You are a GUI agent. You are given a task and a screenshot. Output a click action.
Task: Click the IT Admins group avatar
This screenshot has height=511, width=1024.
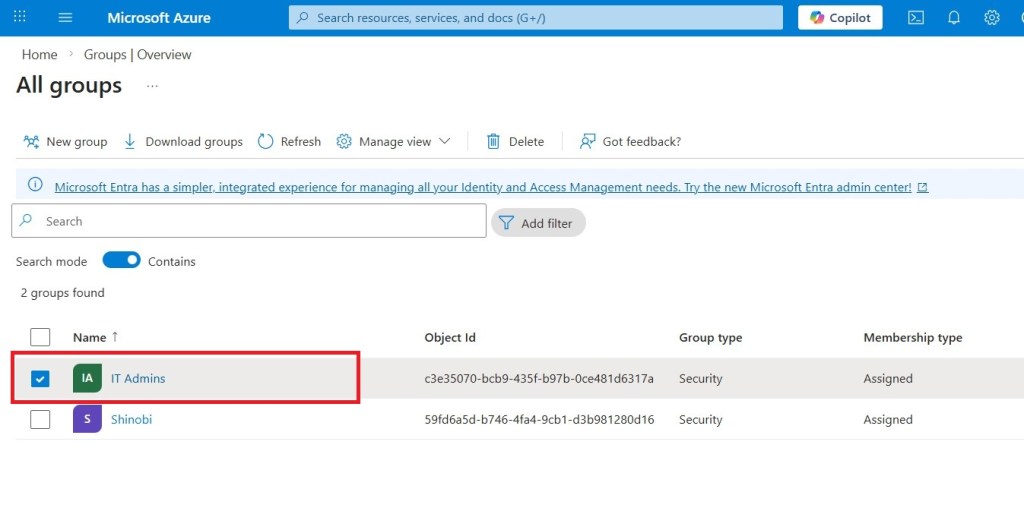pos(87,378)
